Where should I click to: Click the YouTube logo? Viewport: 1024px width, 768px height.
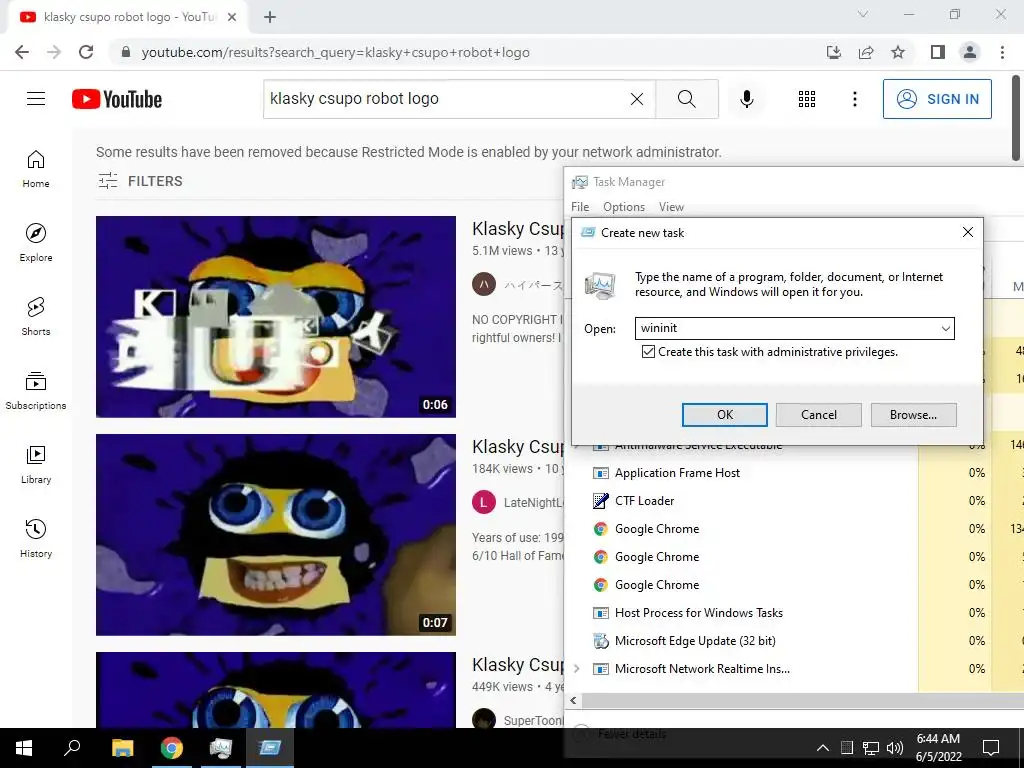tap(117, 99)
